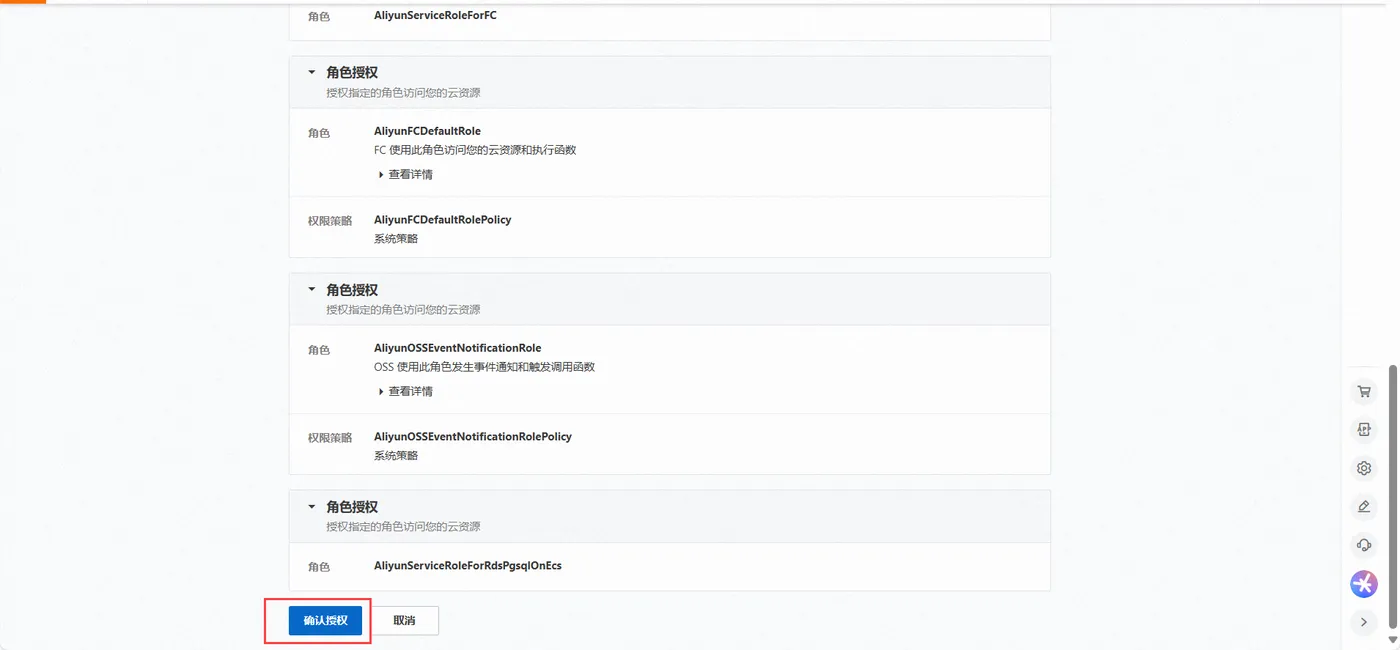Expand 查看详情 under AliyunOSSEventNotificationRole
Screen dimensions: 1400x650
pos(406,391)
